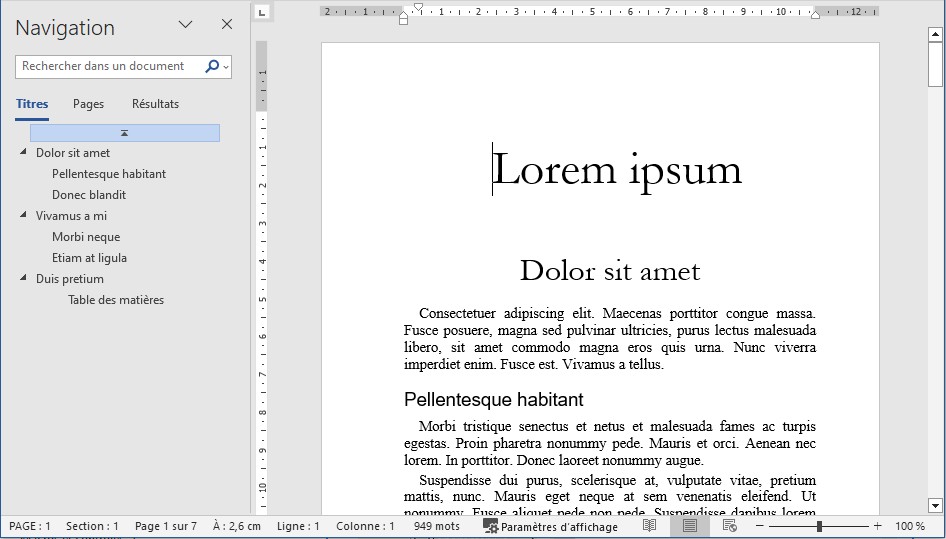Switch to Read Mode view icon

tap(650, 526)
